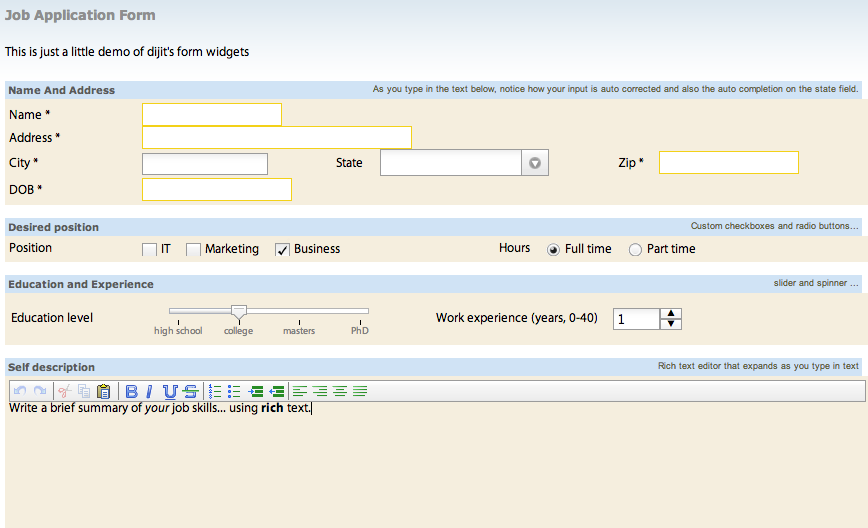This screenshot has height=528, width=868.
Task: Toggle strikethrough formatting
Action: [x=190, y=391]
